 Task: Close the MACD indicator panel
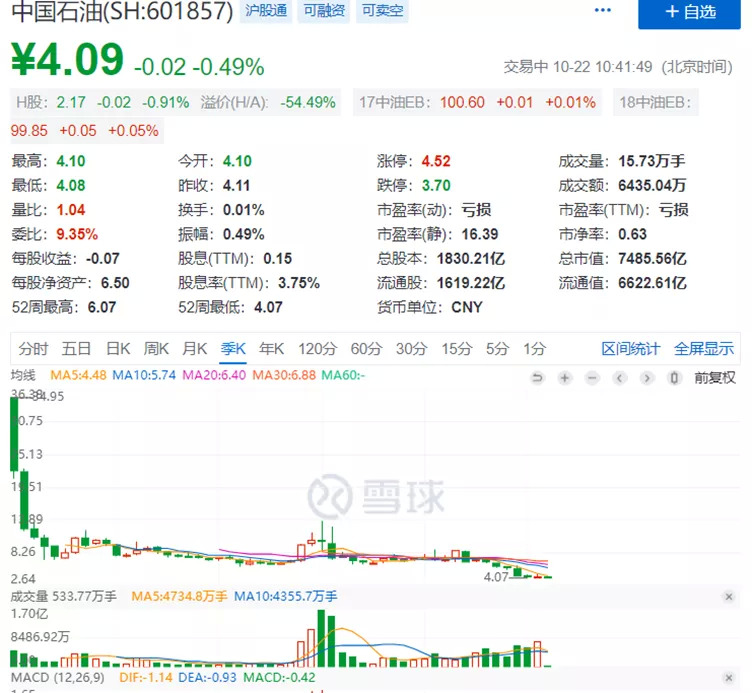[728, 678]
